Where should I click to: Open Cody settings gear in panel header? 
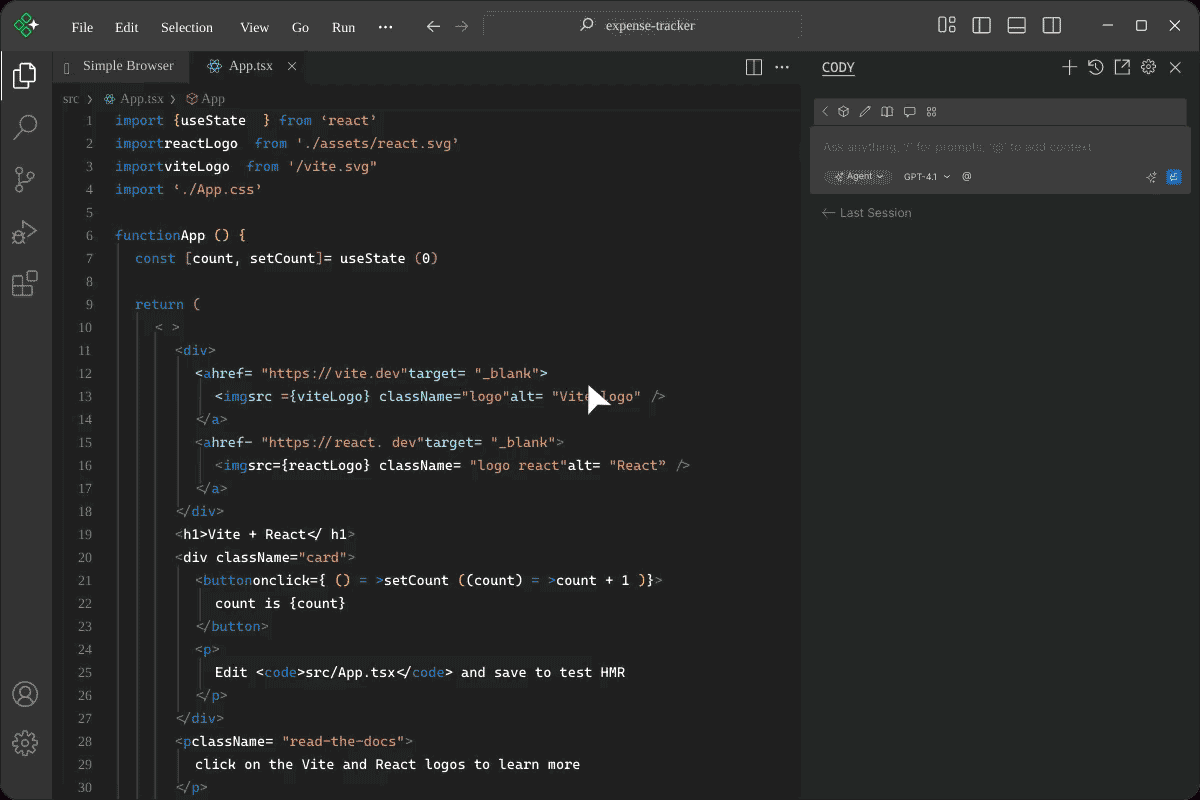[1149, 67]
